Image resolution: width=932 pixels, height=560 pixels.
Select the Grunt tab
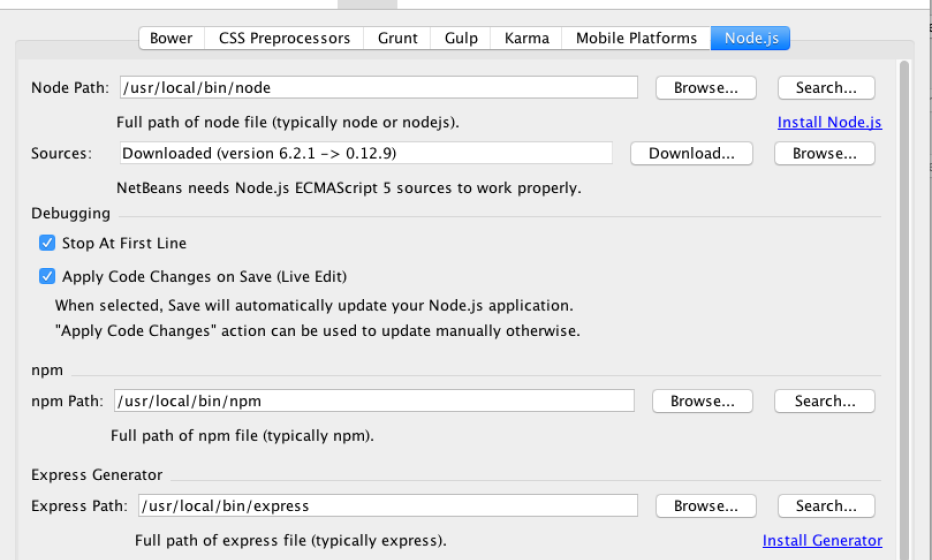point(398,38)
